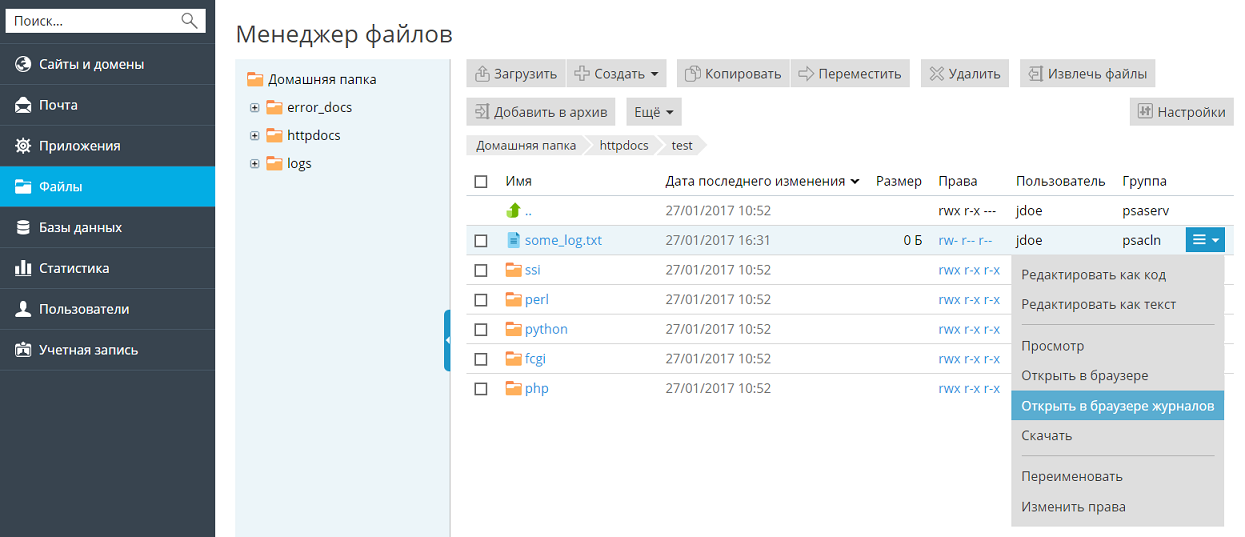The width and height of the screenshot is (1245, 537).
Task: Tick the checkbox for some_log.txt
Action: tap(481, 241)
